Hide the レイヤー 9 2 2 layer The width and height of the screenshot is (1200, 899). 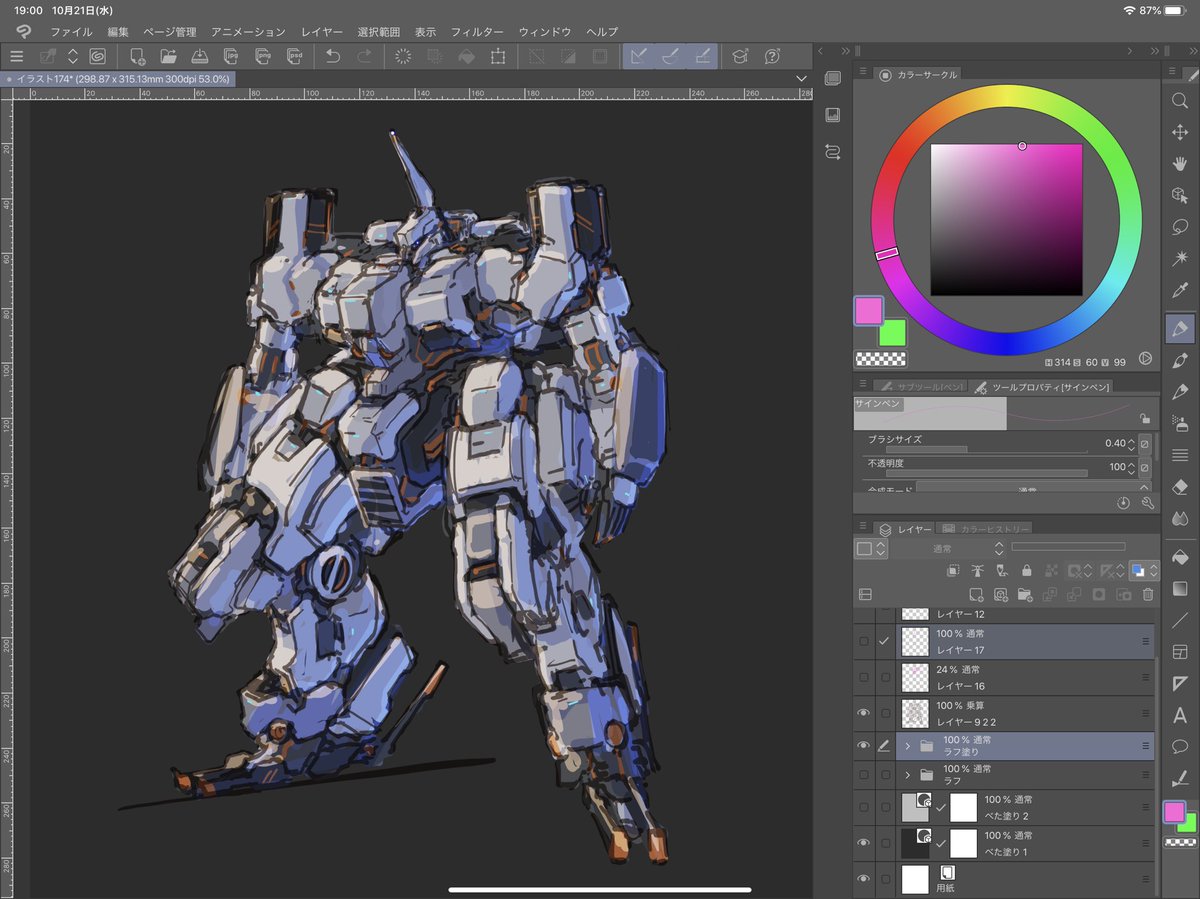[x=863, y=713]
